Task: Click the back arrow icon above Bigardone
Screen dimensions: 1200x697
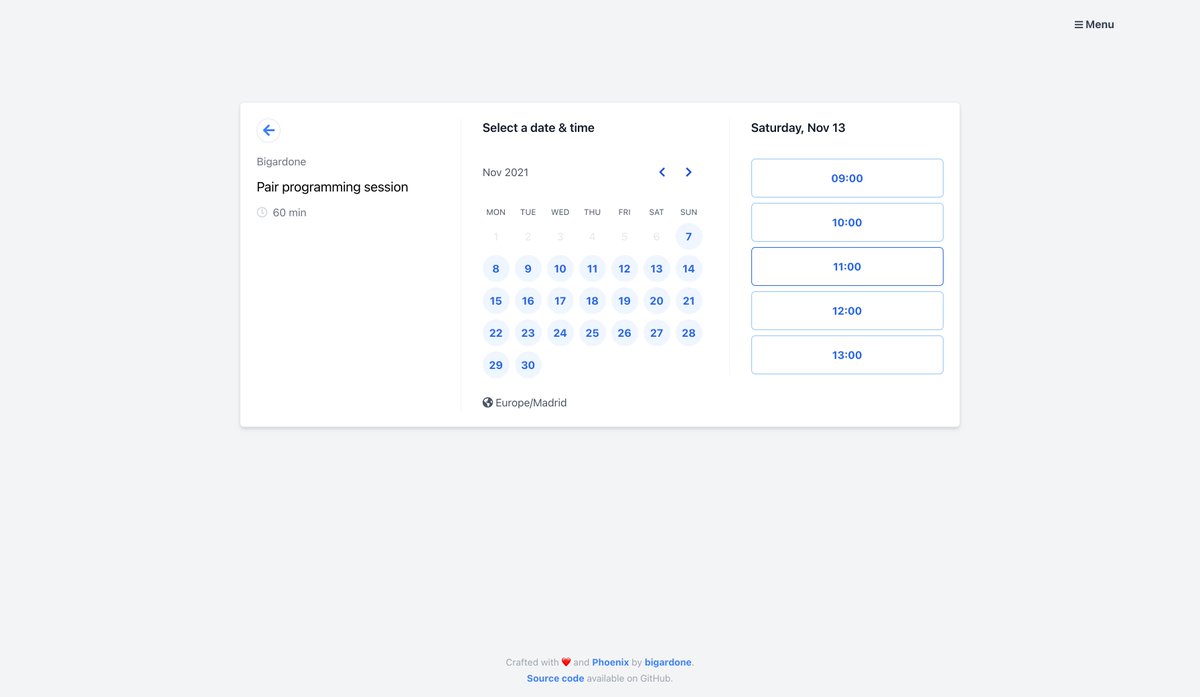Action: tap(268, 130)
